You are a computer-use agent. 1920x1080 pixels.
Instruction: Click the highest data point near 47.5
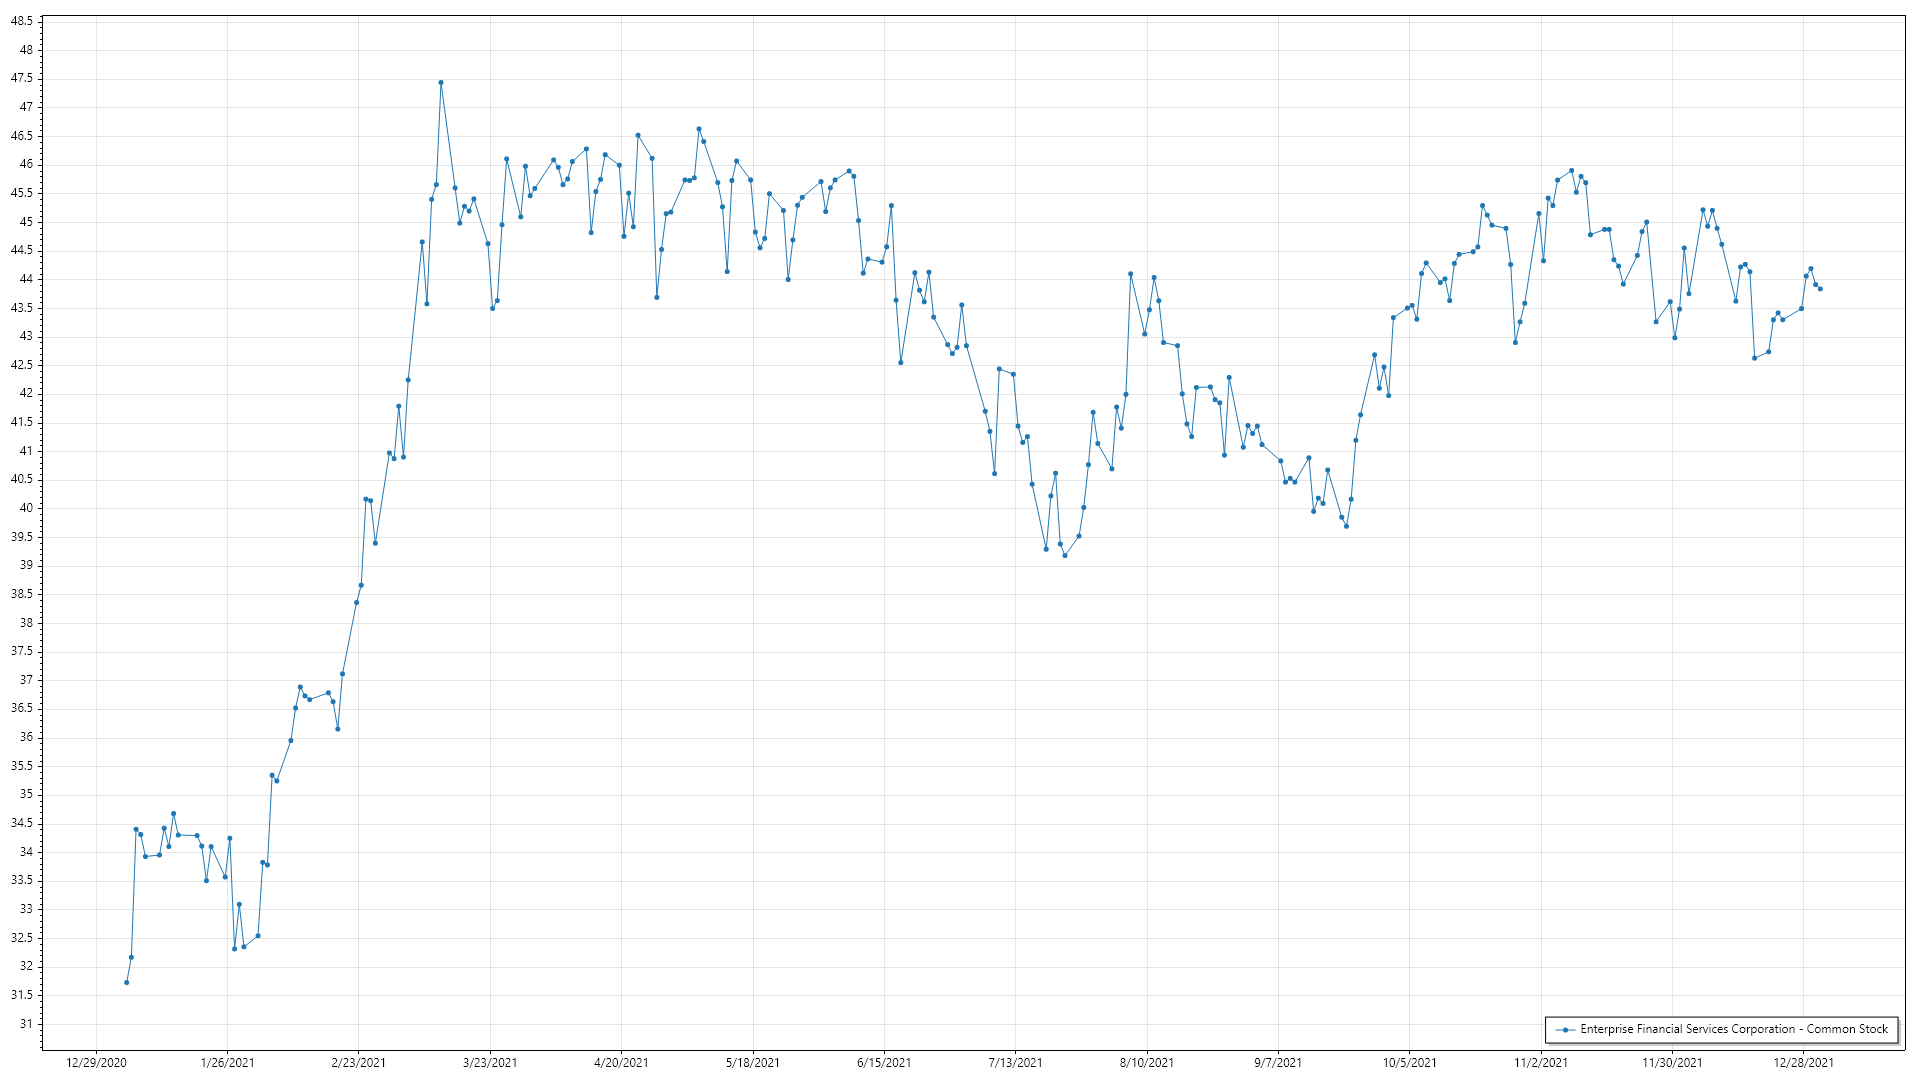[x=441, y=83]
